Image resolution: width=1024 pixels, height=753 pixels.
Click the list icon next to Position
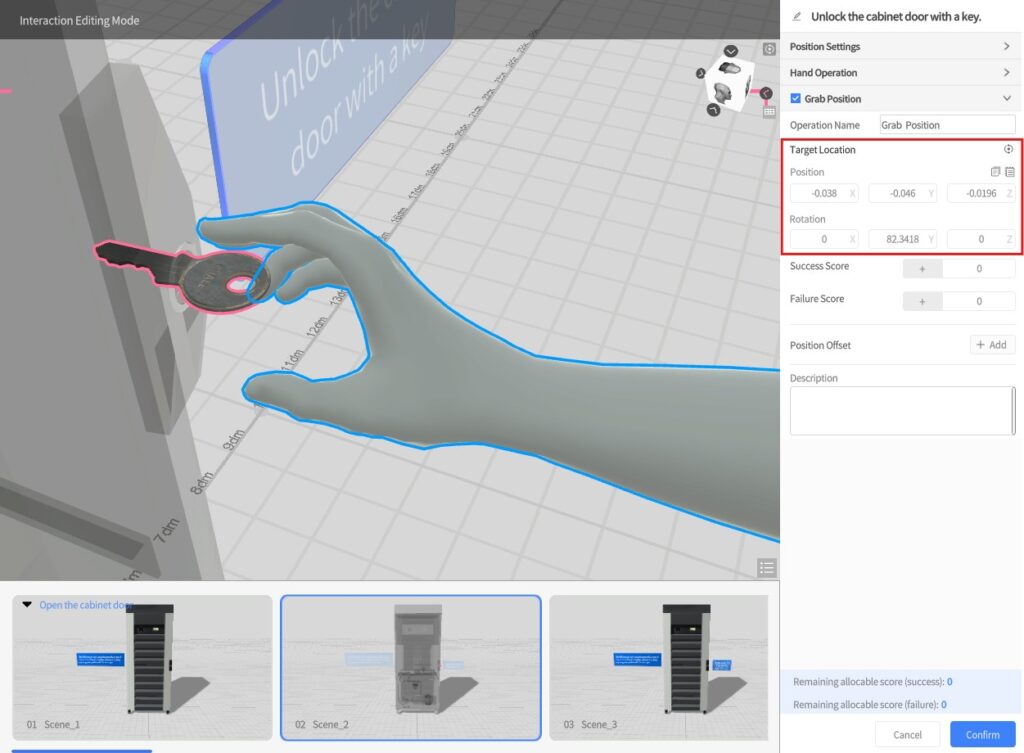[x=1010, y=172]
